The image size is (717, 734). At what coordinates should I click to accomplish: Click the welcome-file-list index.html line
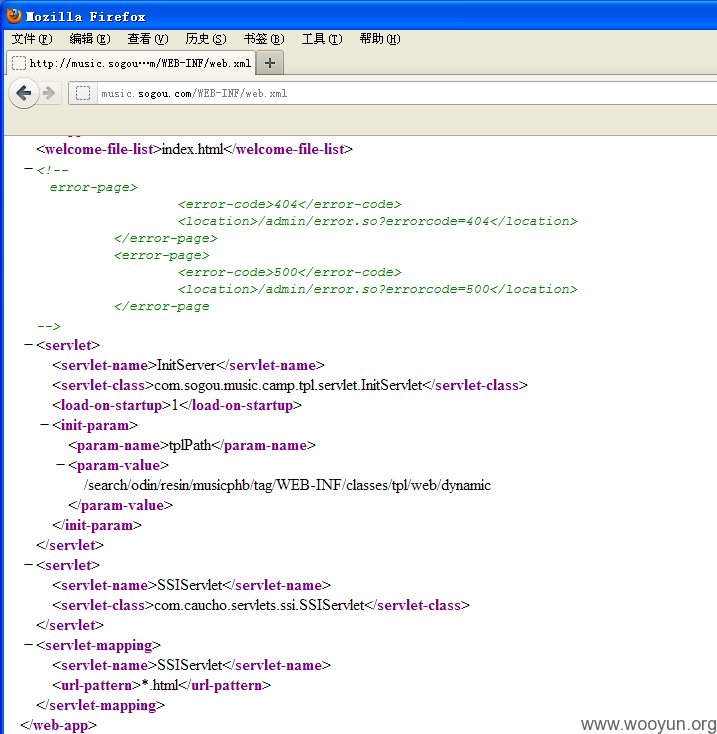tap(194, 149)
